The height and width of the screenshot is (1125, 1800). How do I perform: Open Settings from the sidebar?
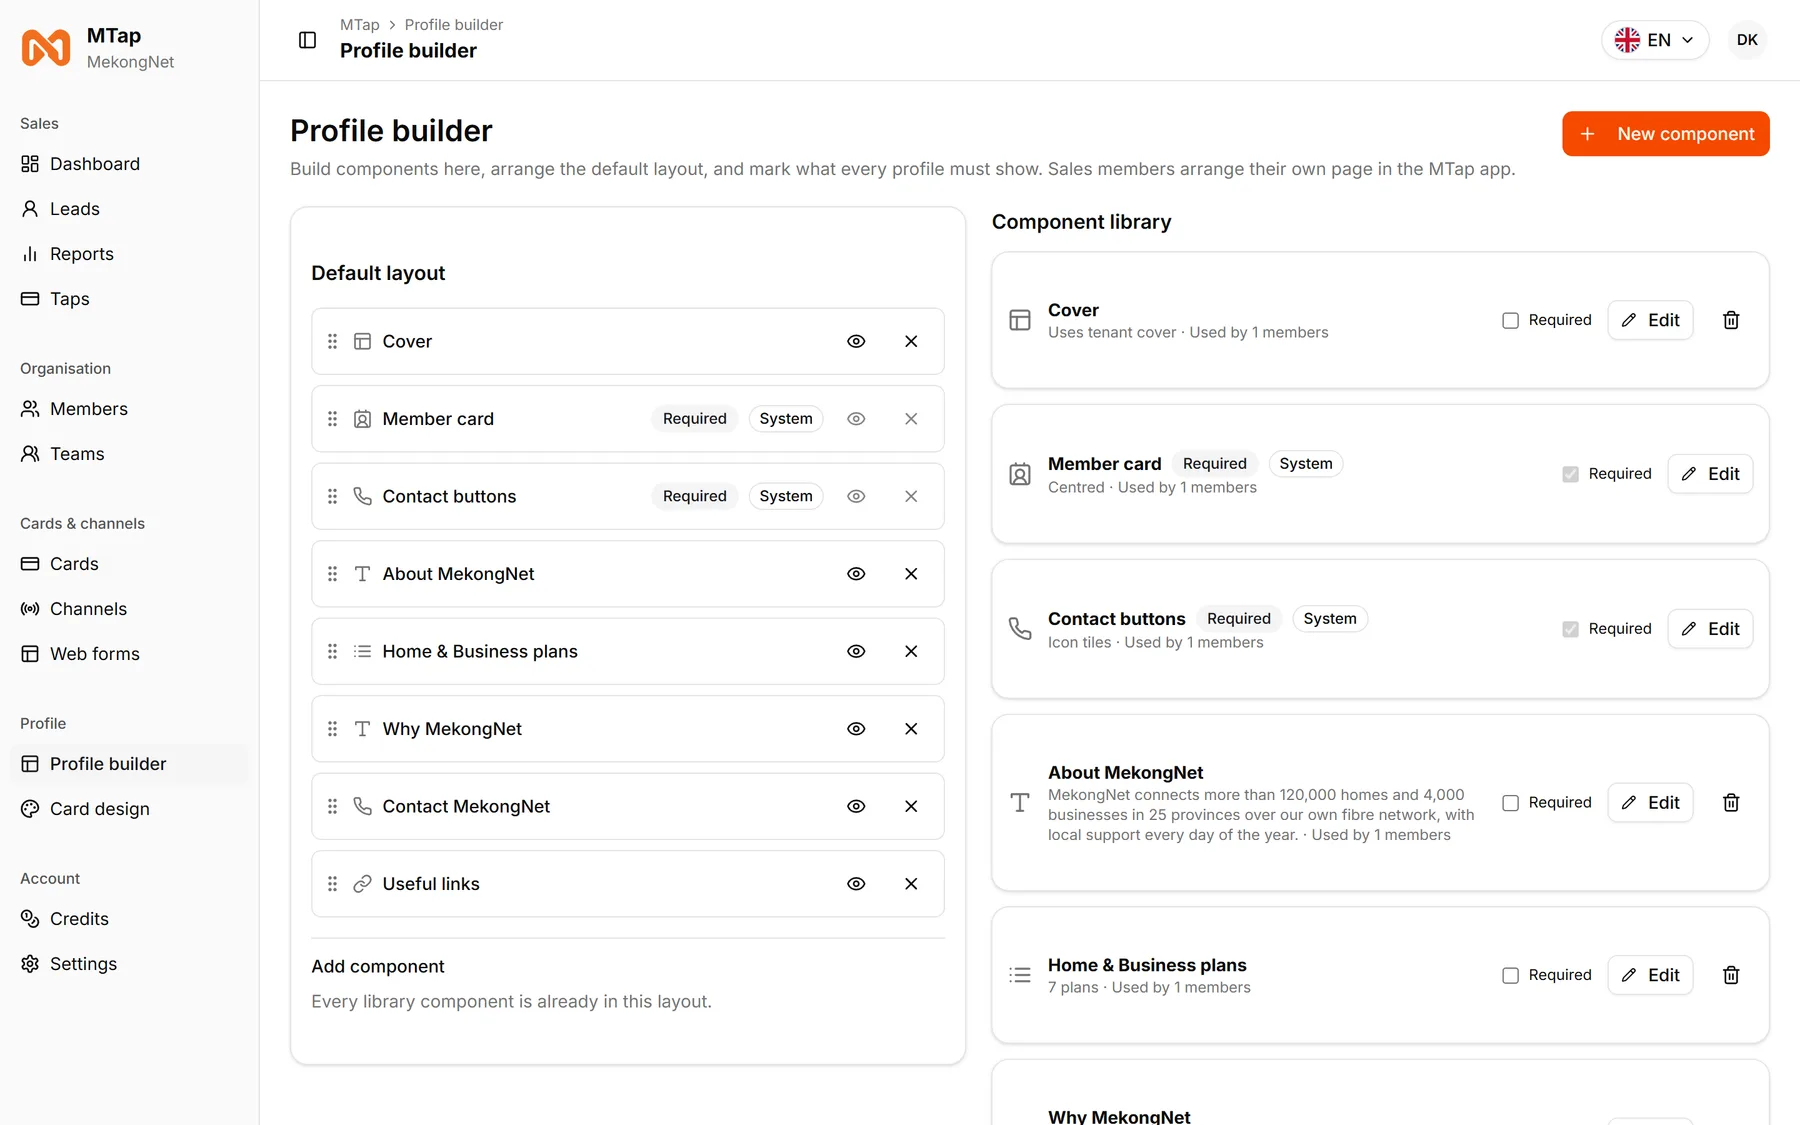[x=129, y=964]
